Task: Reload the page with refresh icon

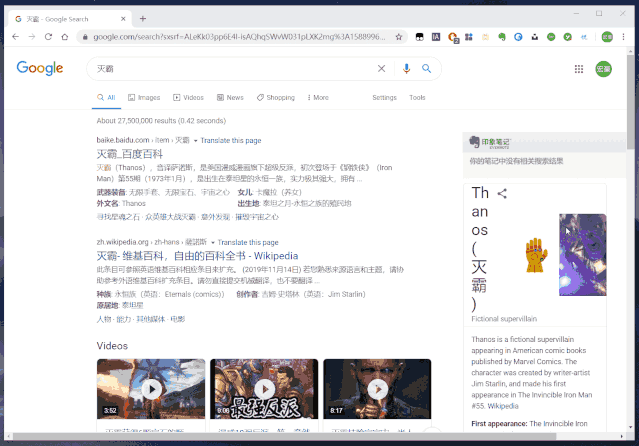Action: click(x=48, y=37)
